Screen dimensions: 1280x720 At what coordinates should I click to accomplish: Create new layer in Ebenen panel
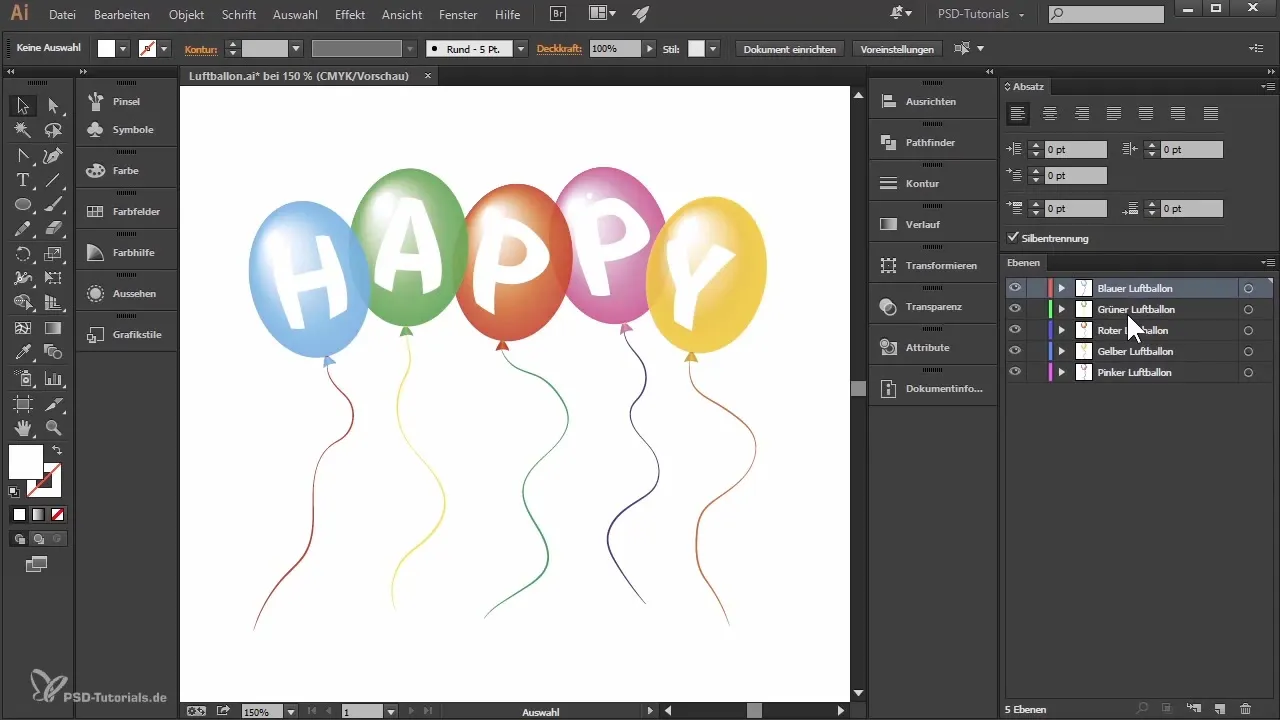[x=1220, y=709]
